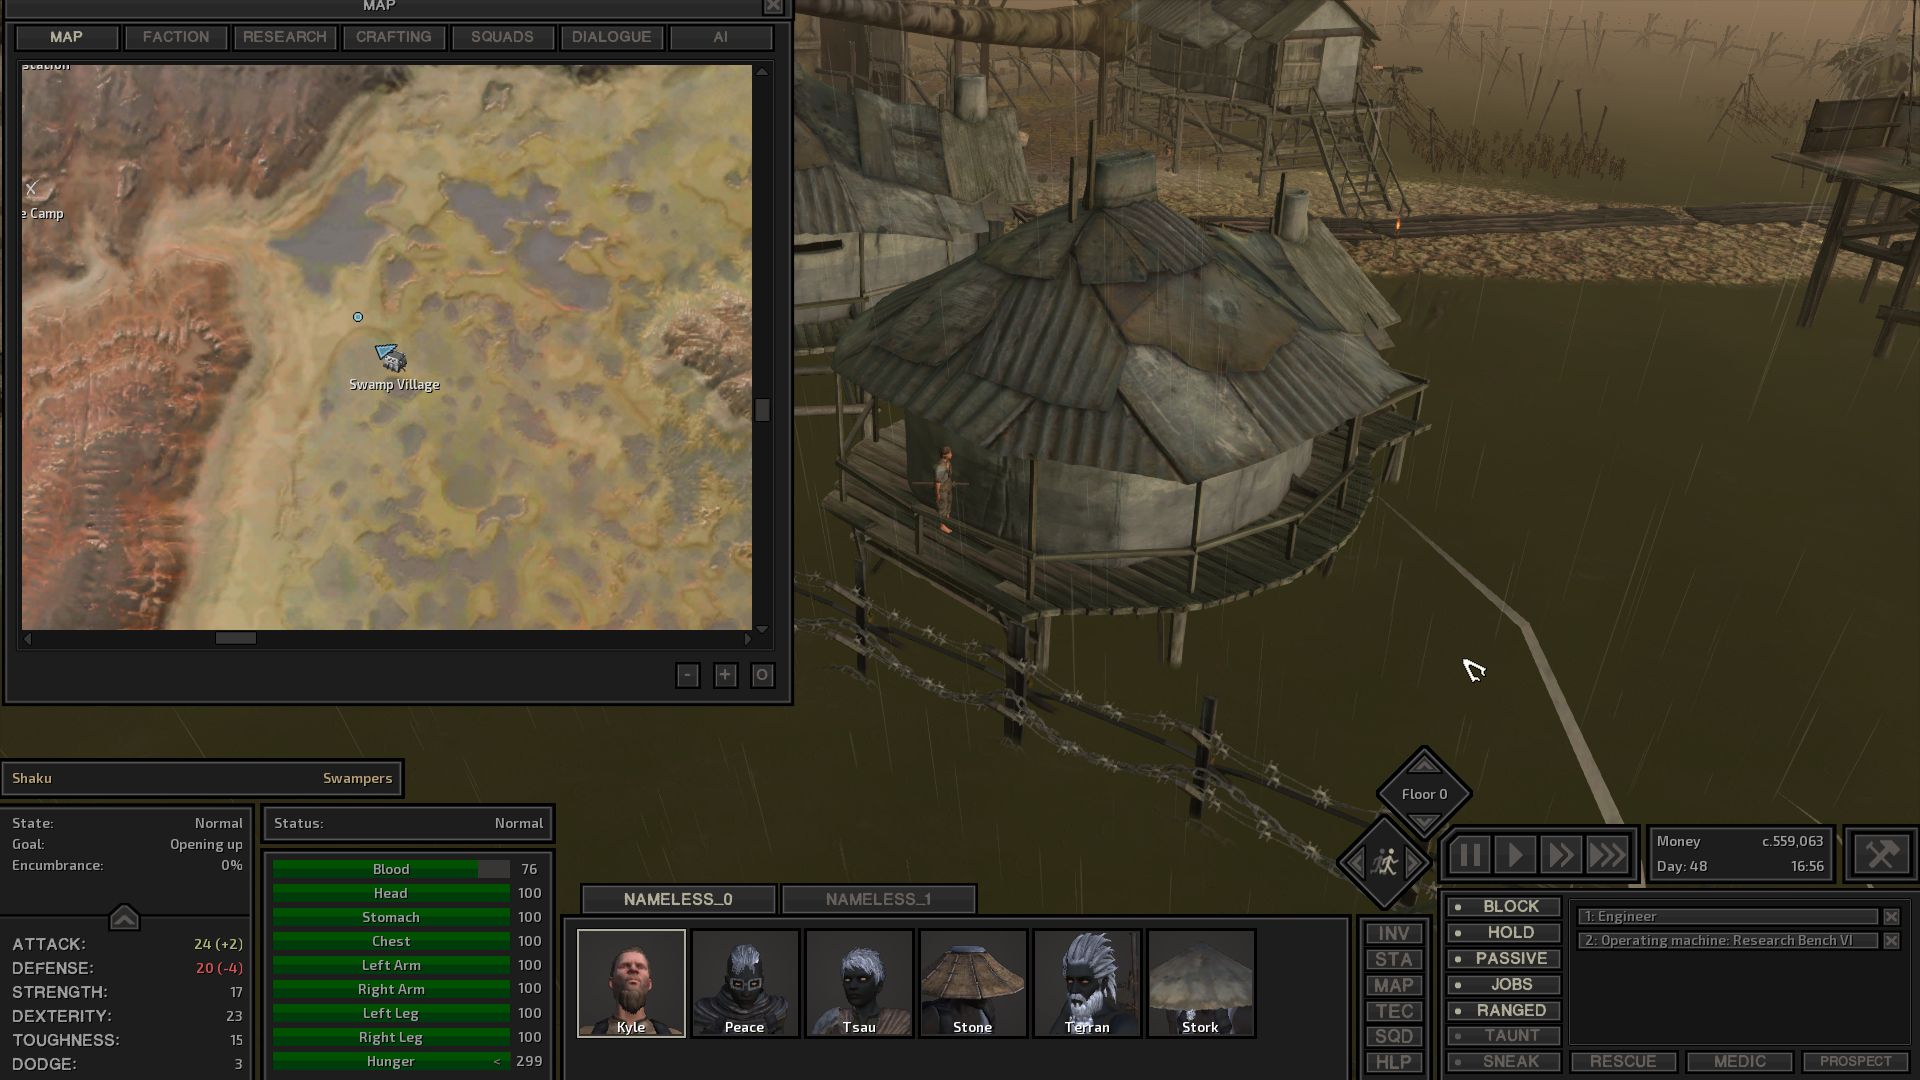This screenshot has width=1920, height=1080.
Task: Toggle the BLOCK stance
Action: 1504,907
